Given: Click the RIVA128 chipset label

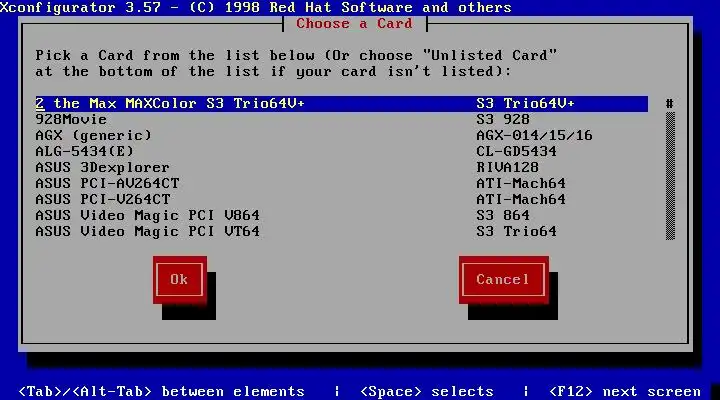Looking at the screenshot, I should (507, 168).
